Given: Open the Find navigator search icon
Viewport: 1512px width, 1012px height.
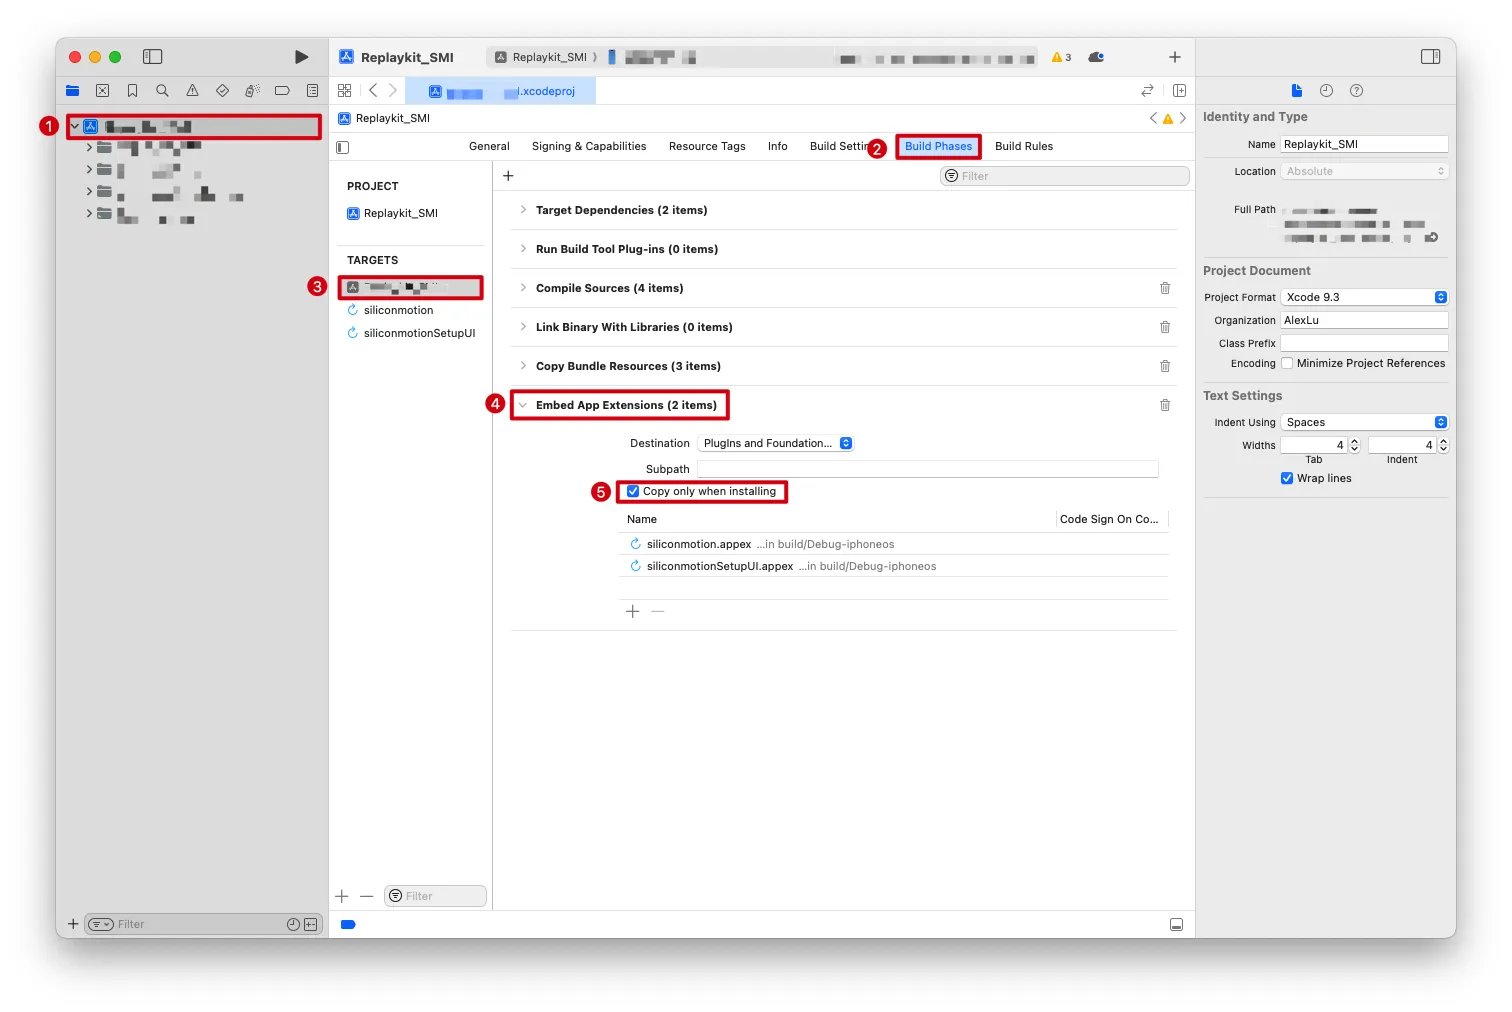Looking at the screenshot, I should point(162,91).
